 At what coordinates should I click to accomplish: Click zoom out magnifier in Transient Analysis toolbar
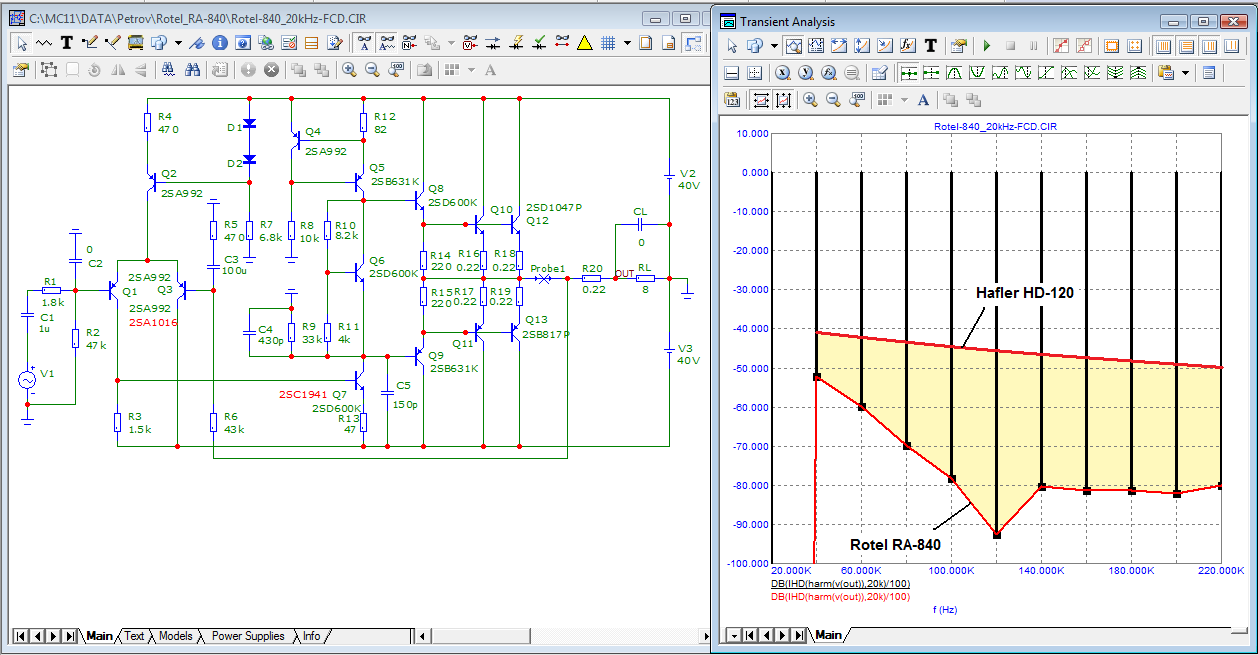pyautogui.click(x=833, y=100)
